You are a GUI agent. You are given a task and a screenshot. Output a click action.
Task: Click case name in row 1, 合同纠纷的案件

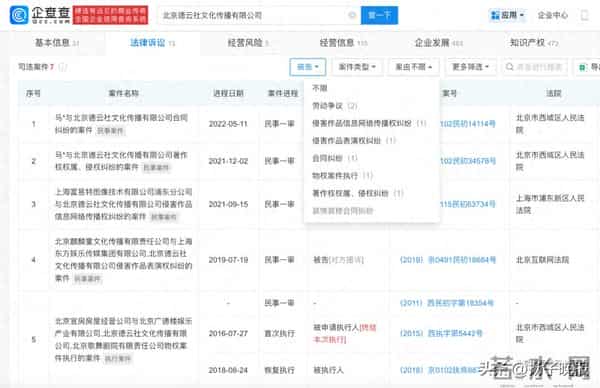[x=121, y=124]
